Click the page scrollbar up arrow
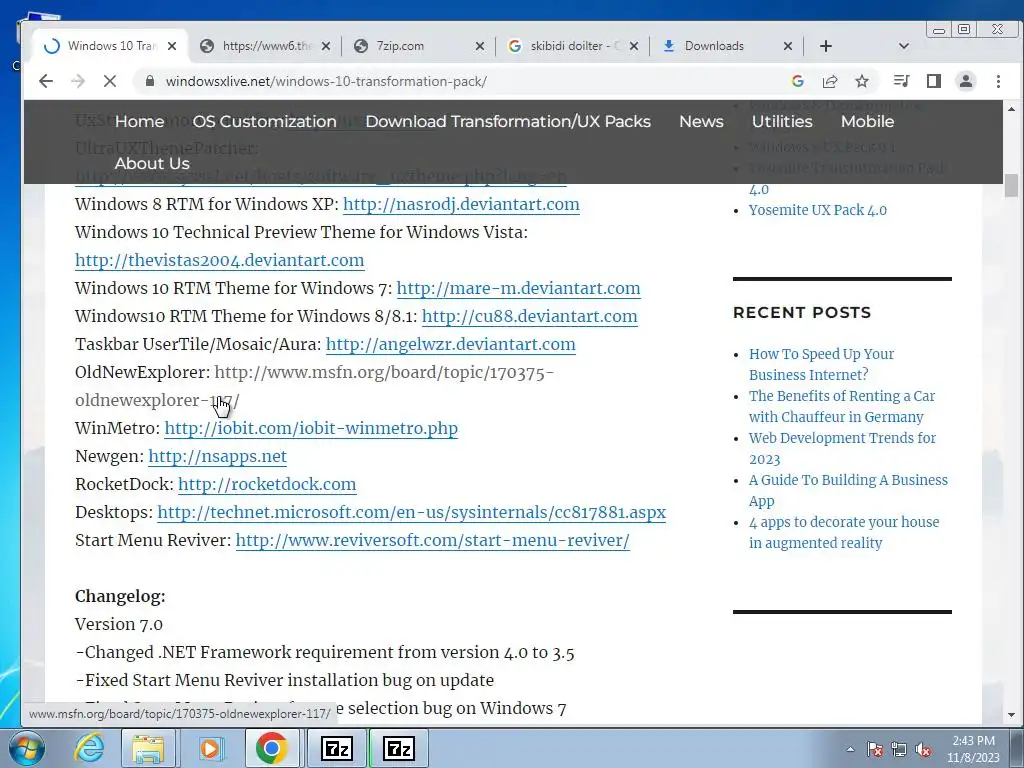This screenshot has height=768, width=1024. (1011, 108)
